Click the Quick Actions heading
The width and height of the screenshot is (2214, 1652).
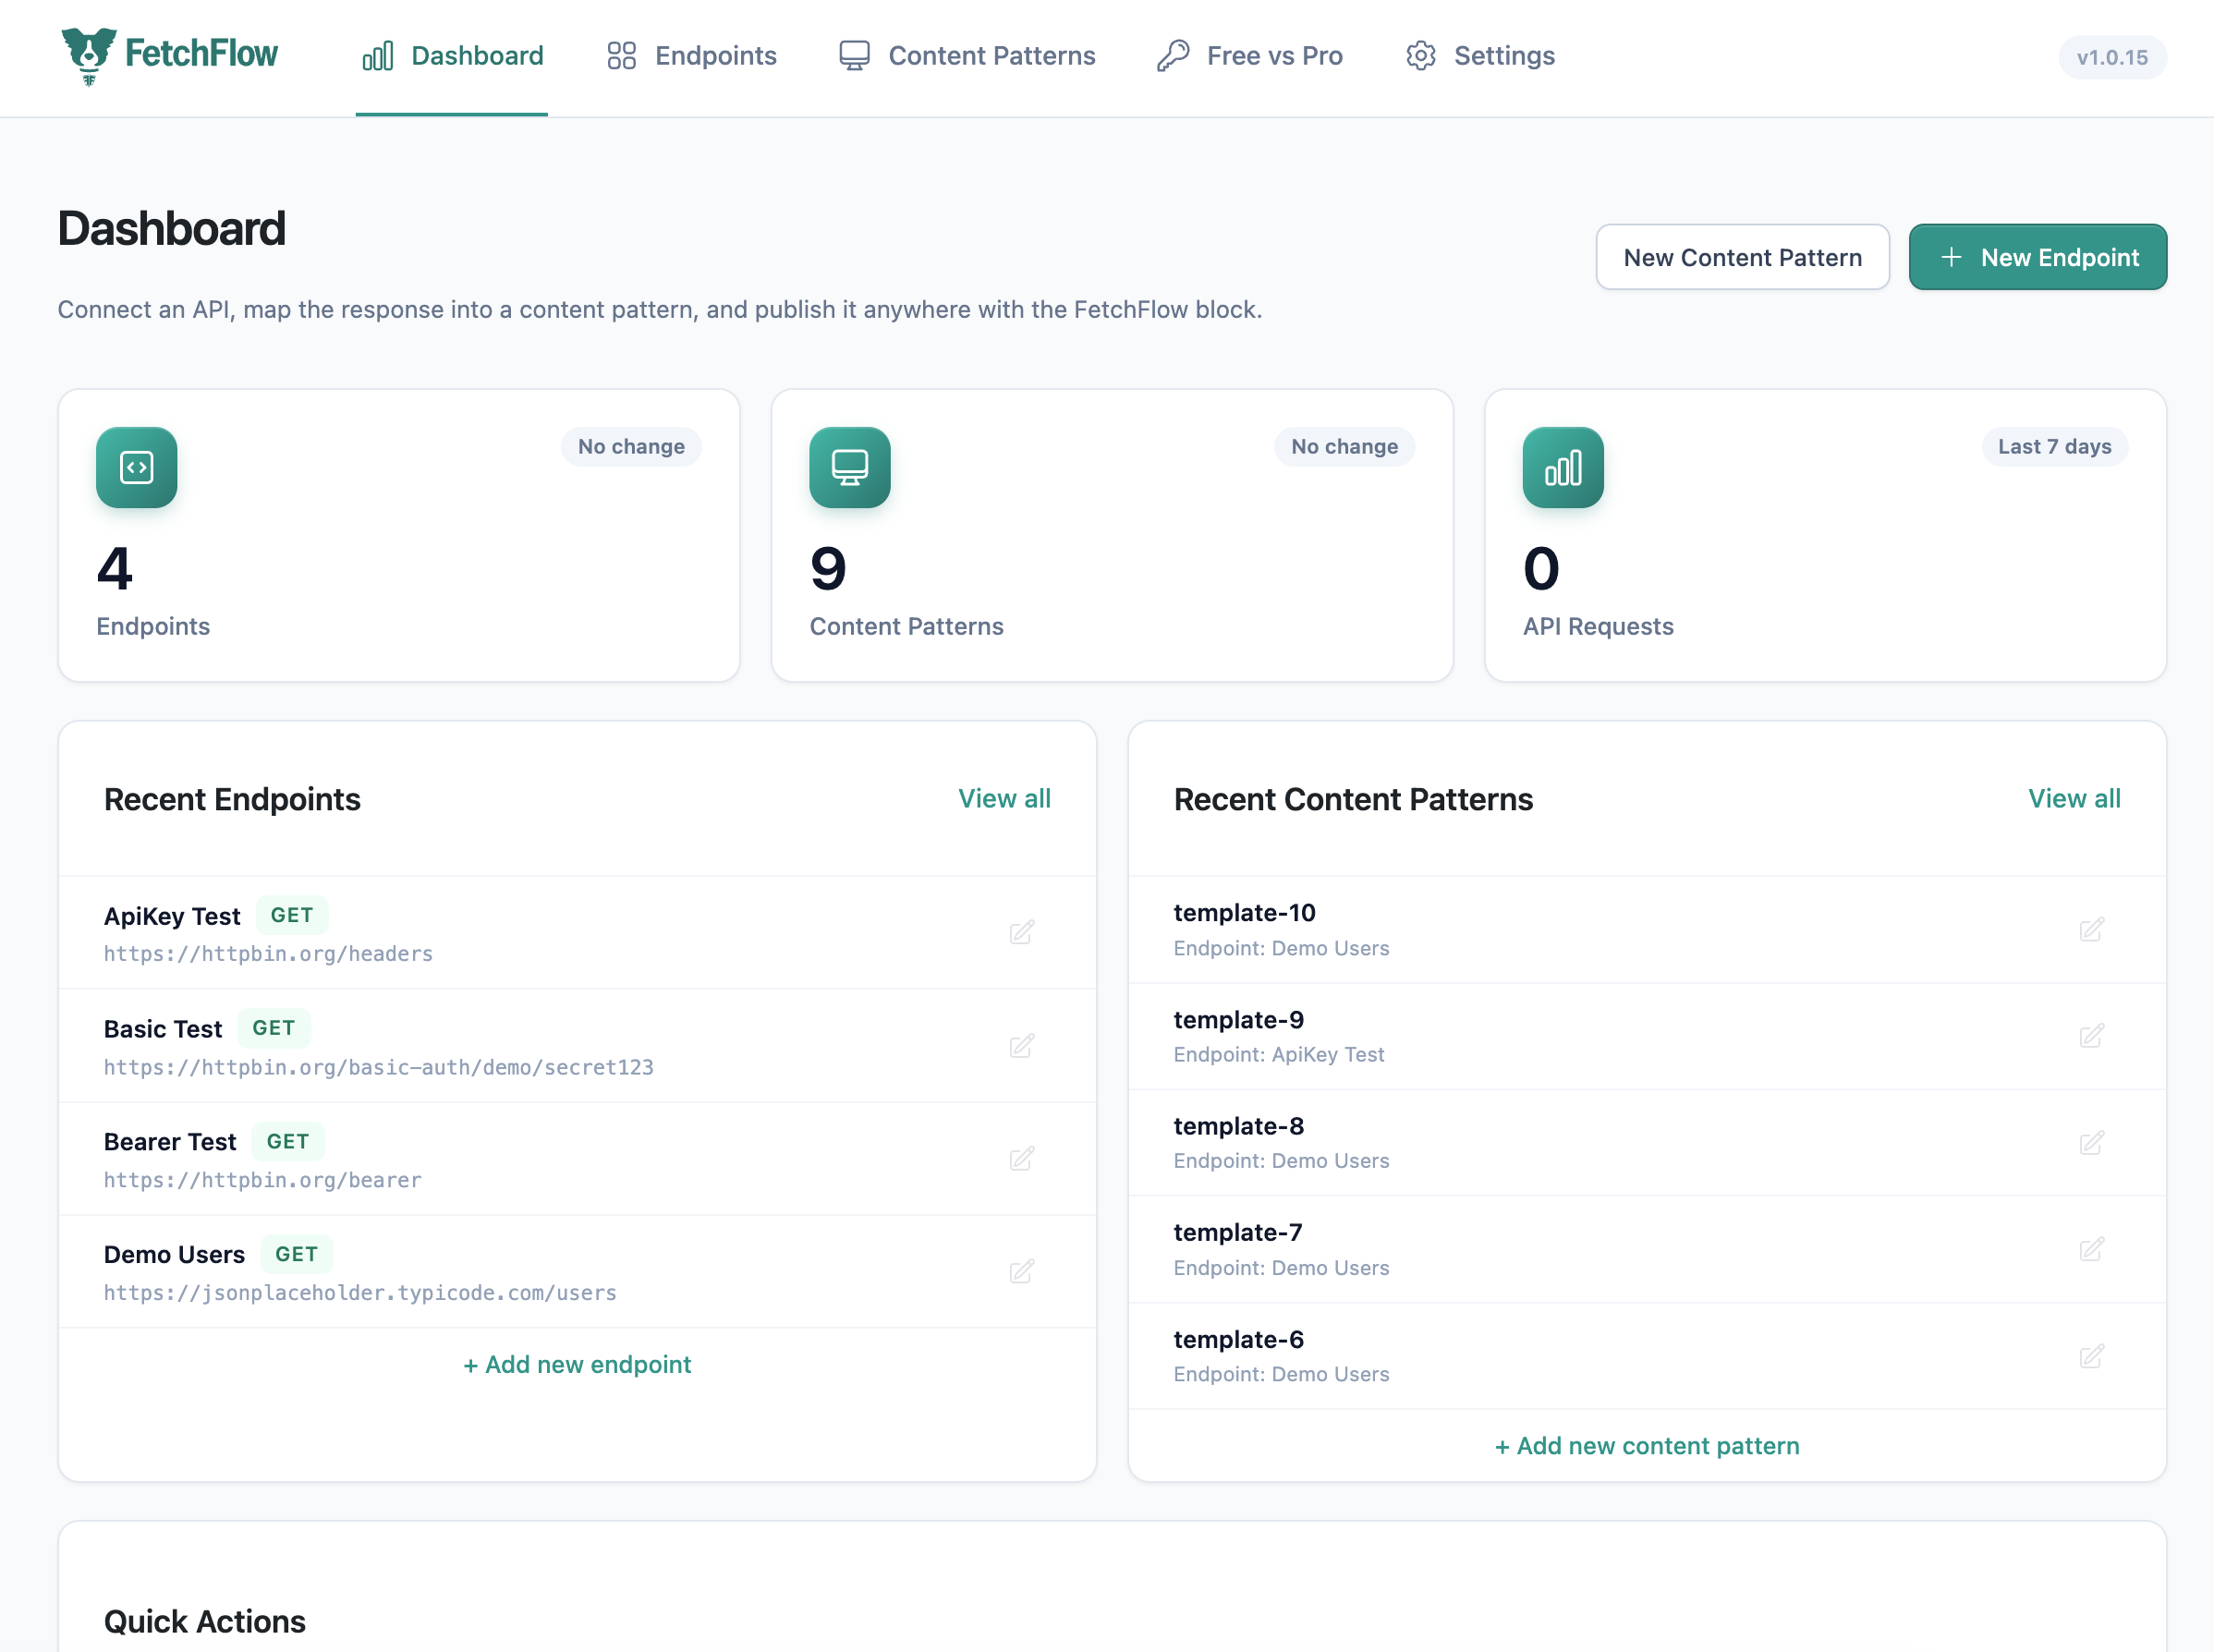pyautogui.click(x=205, y=1622)
